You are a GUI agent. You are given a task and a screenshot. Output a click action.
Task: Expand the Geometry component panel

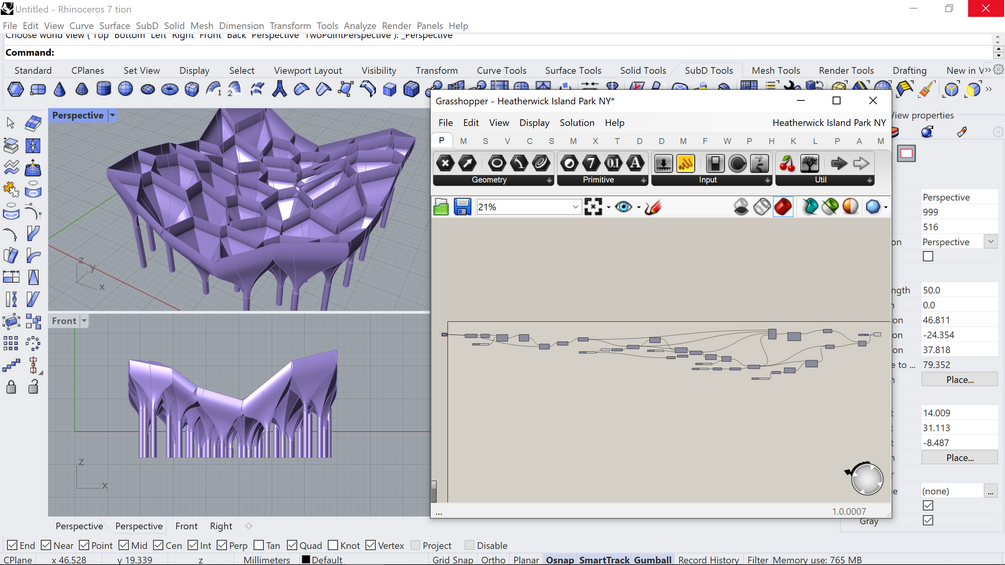pyautogui.click(x=549, y=181)
